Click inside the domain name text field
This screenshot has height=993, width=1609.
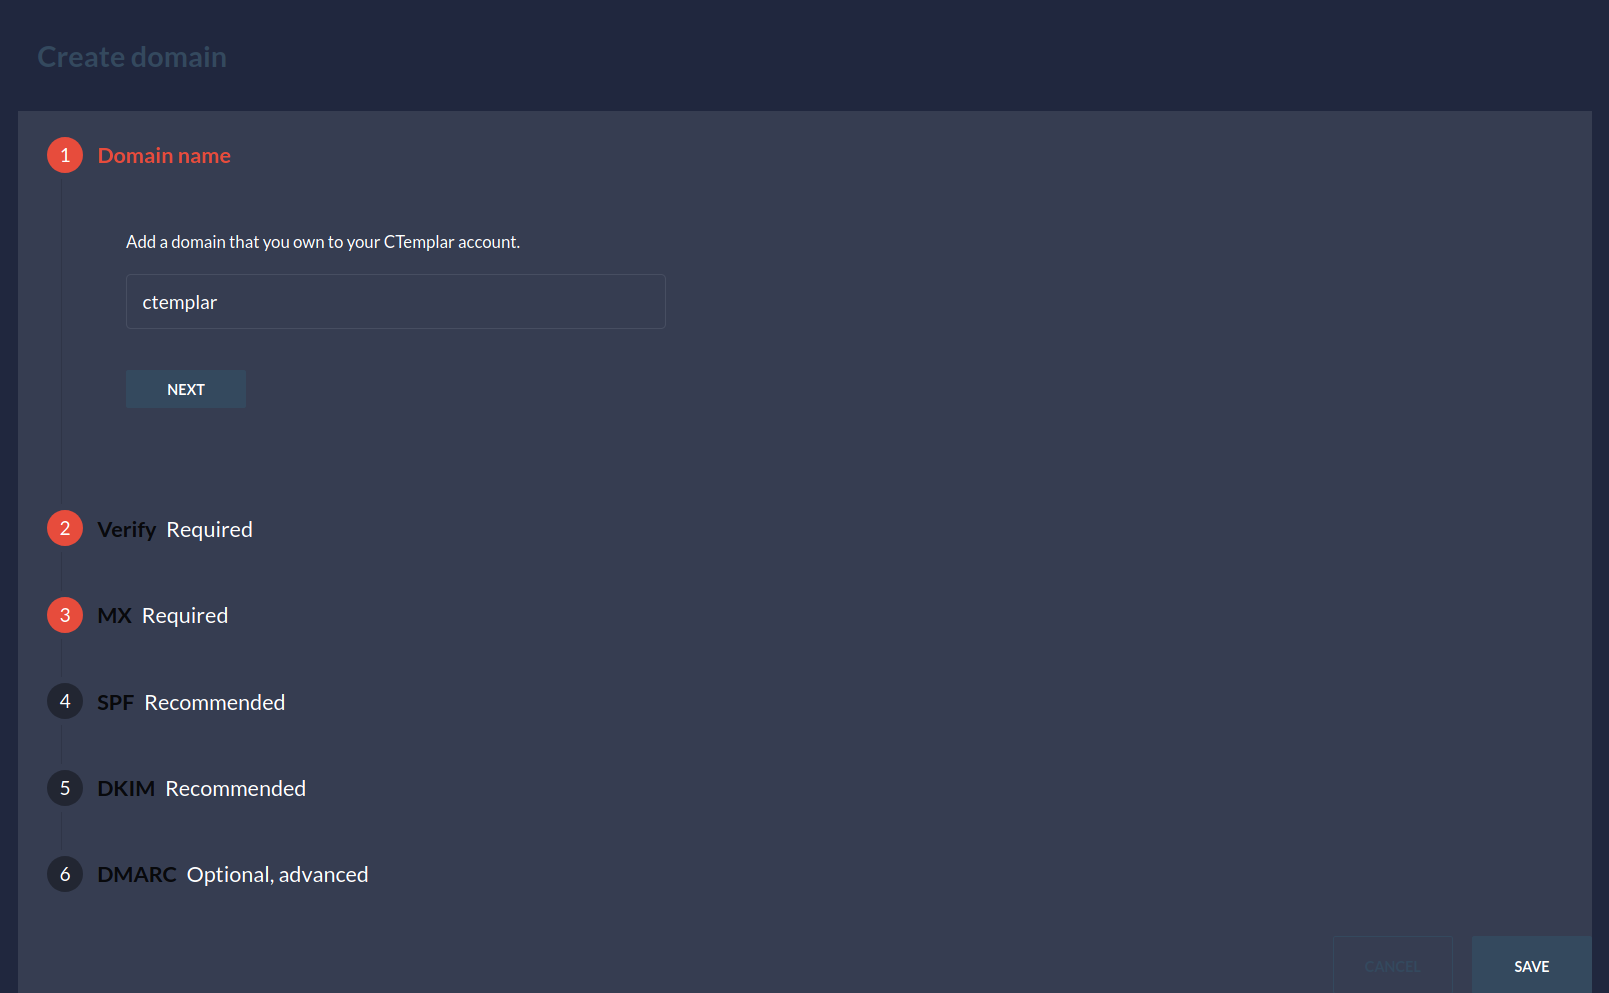(x=395, y=301)
